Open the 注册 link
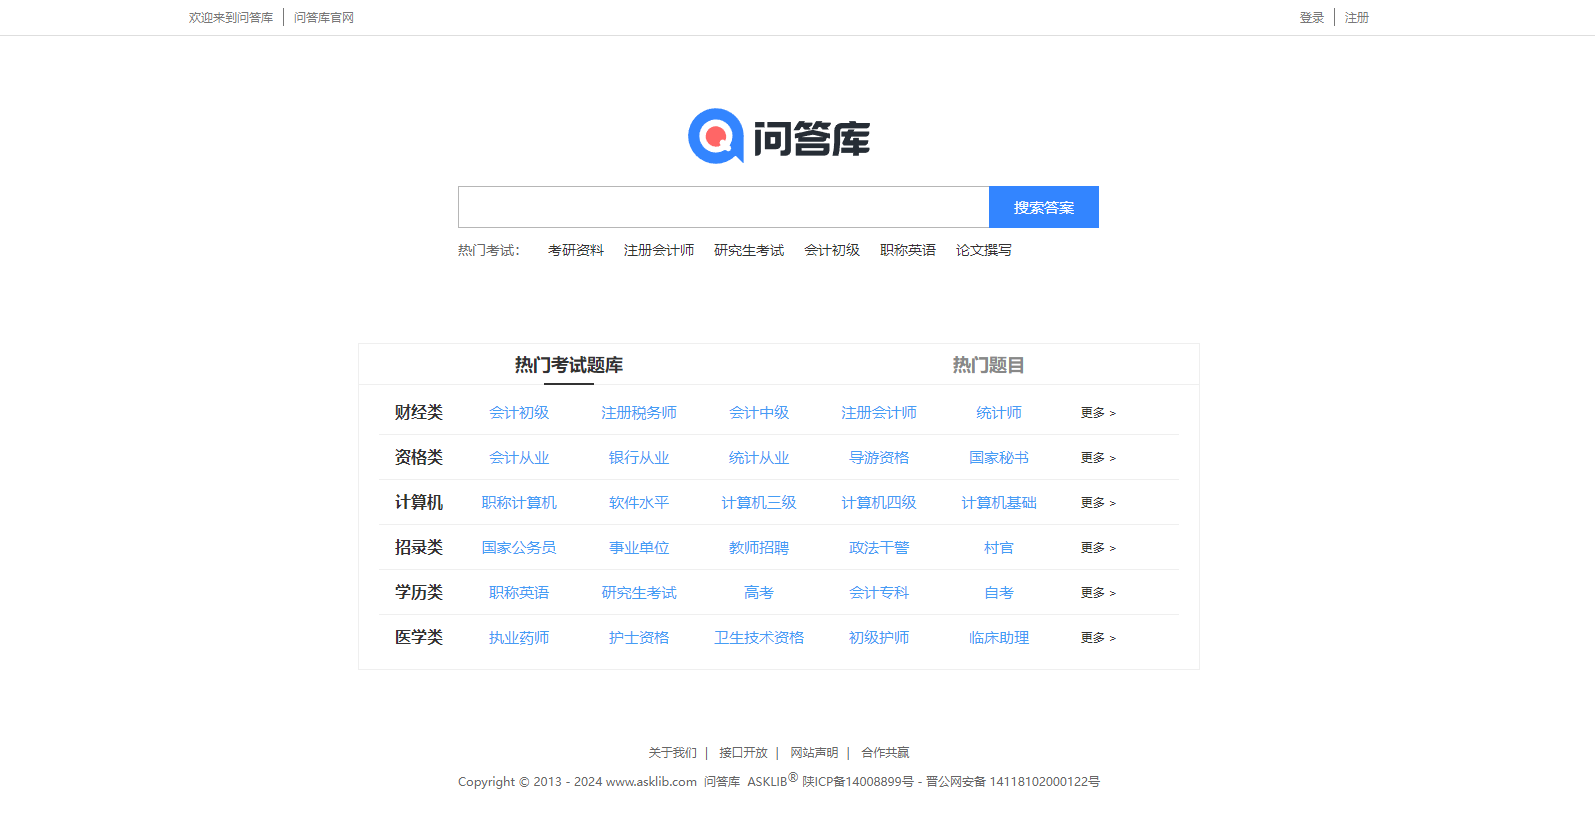This screenshot has height=836, width=1595. click(1357, 18)
